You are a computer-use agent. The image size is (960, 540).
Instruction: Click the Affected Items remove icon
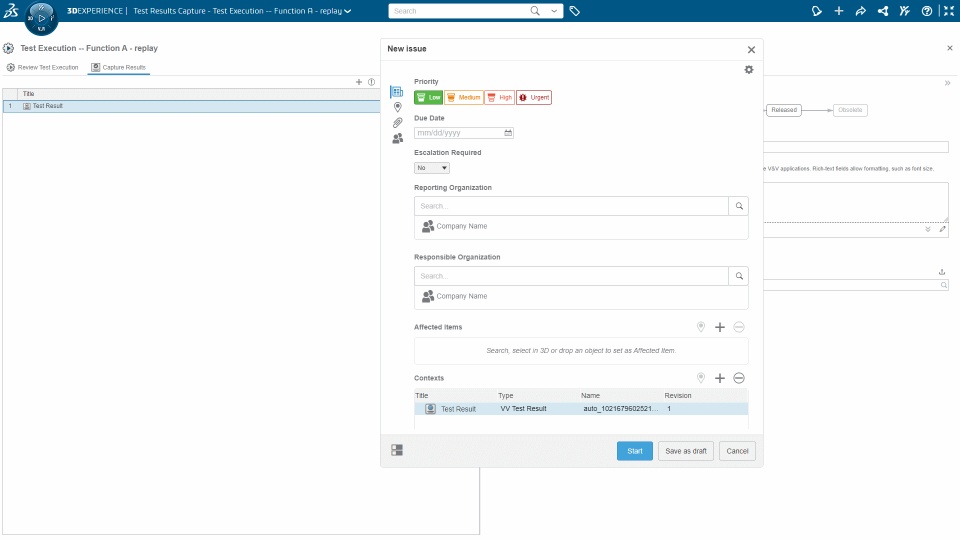coord(739,328)
